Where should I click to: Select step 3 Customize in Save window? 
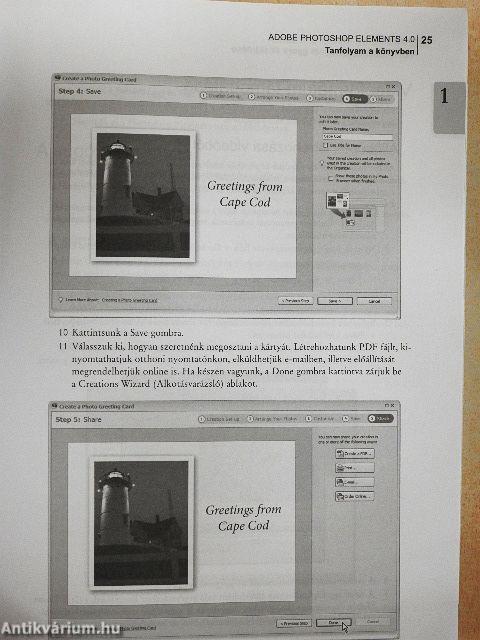tap(321, 98)
